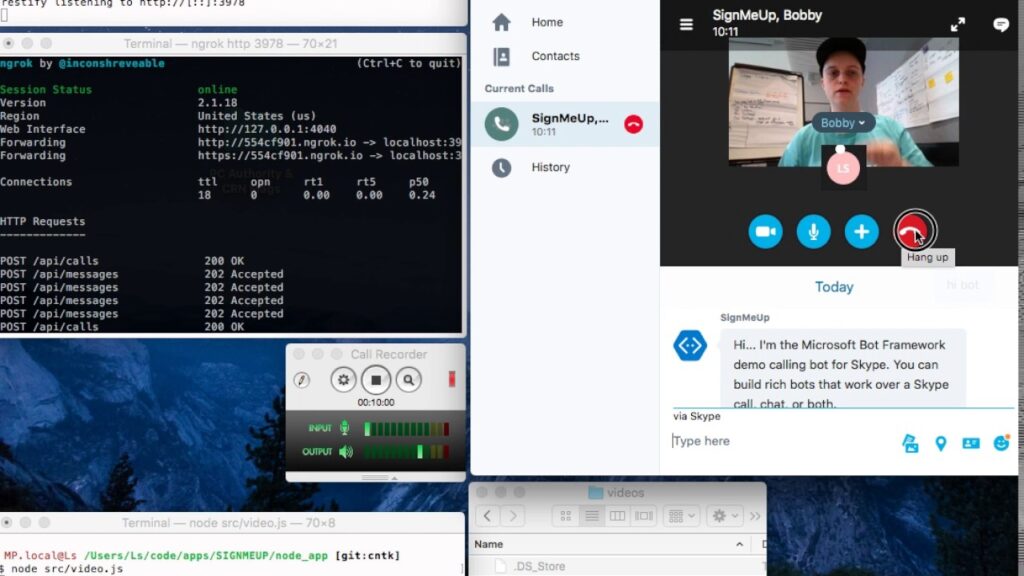Switch Finder to cover flow view
This screenshot has width=1024, height=576.
tap(643, 516)
